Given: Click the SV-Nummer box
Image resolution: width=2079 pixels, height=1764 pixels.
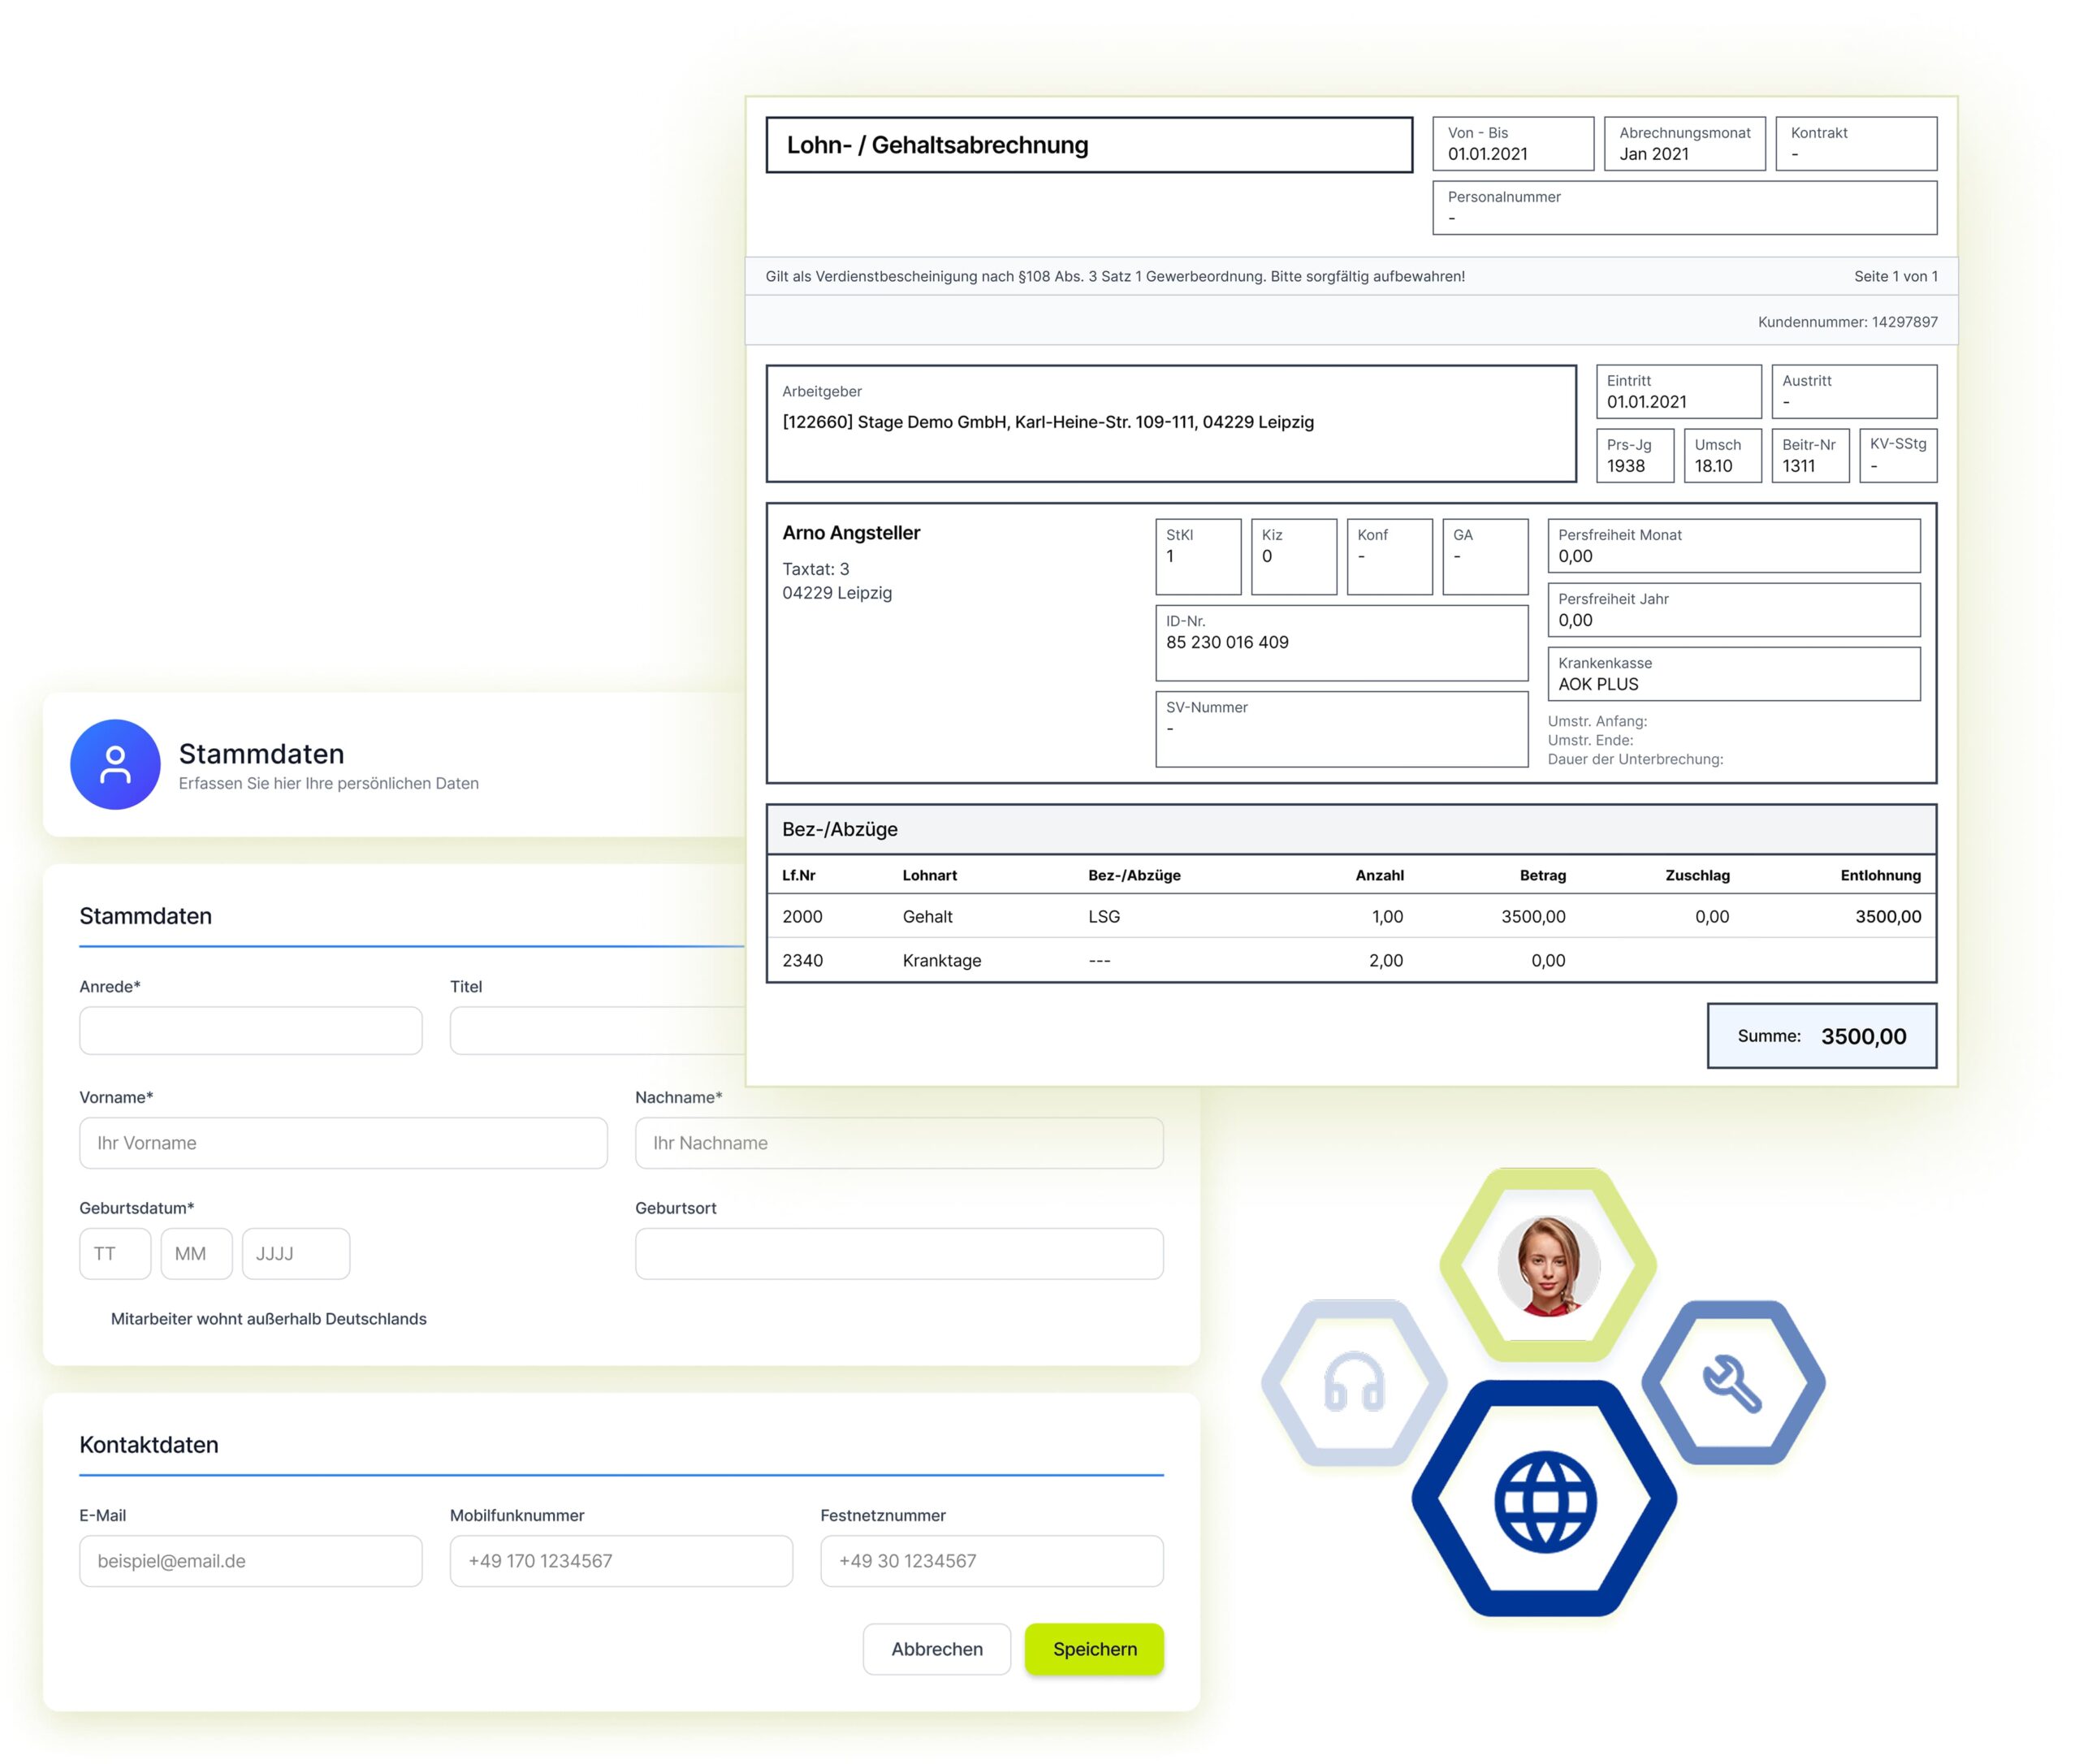Looking at the screenshot, I should (x=1342, y=729).
